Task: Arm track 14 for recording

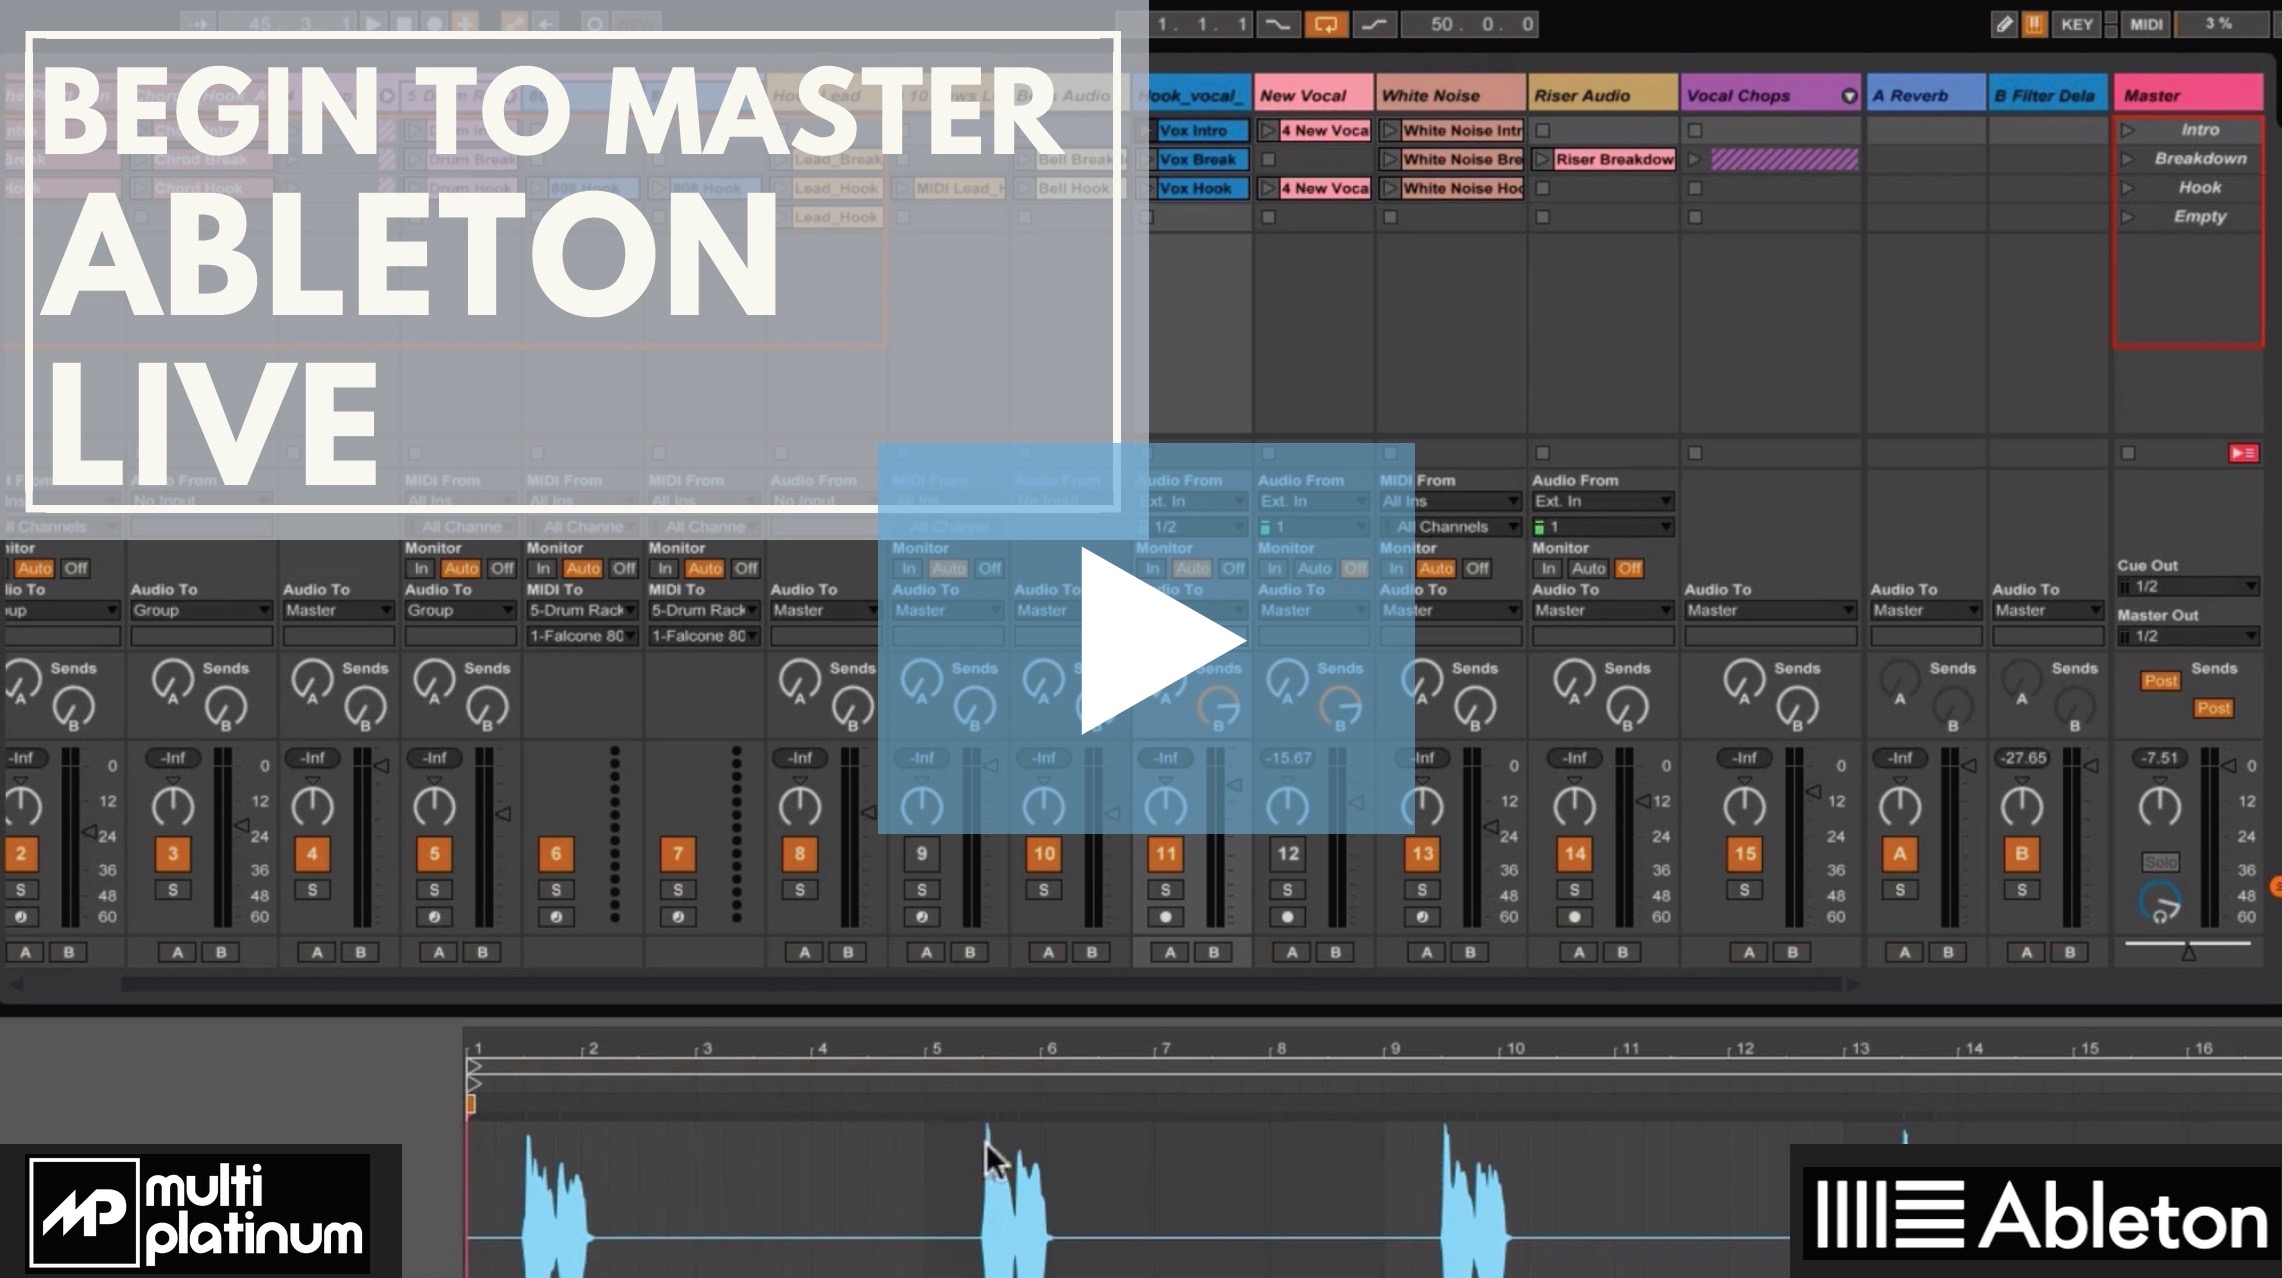Action: [x=1574, y=917]
